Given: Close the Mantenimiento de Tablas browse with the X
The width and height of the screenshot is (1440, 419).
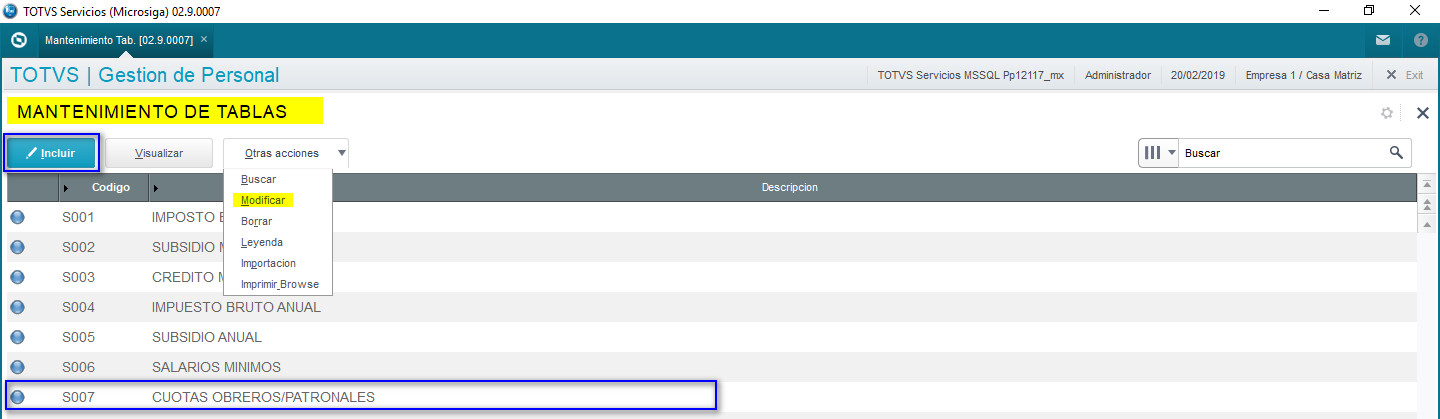Looking at the screenshot, I should click(1423, 113).
